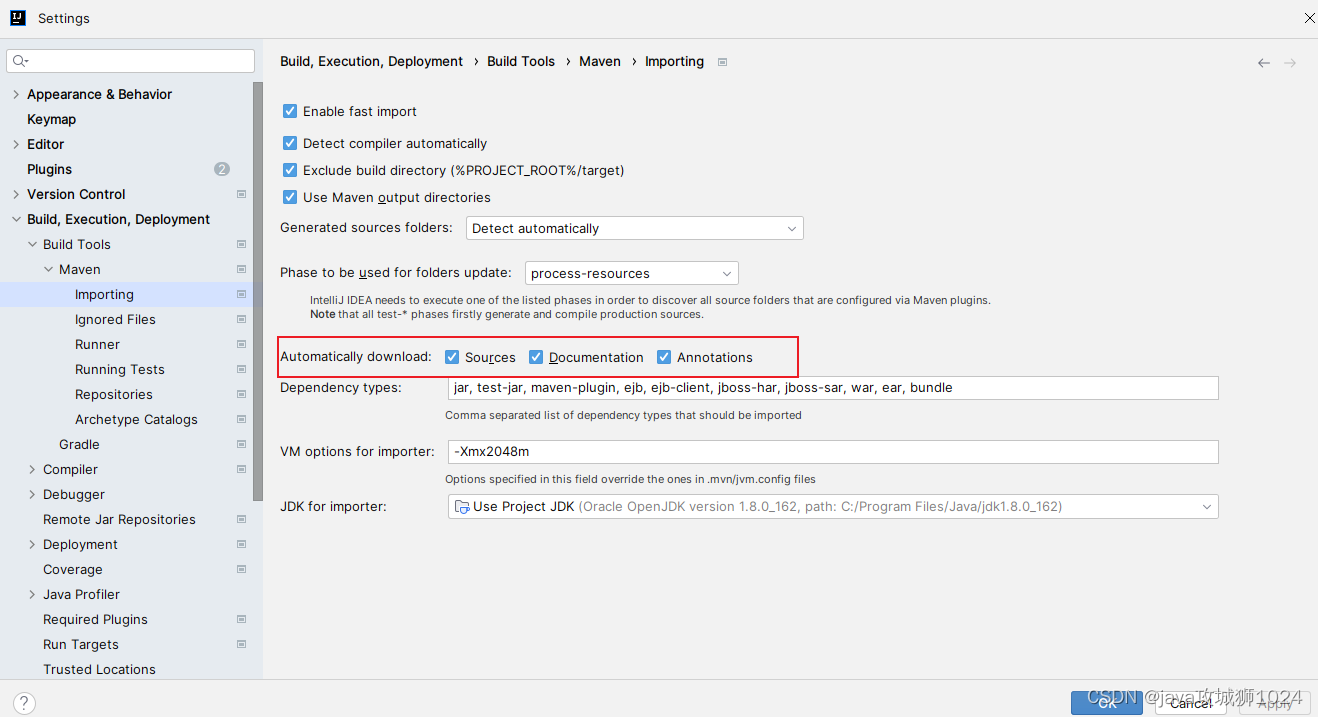Image resolution: width=1318 pixels, height=717 pixels.
Task: Toggle Enable fast import checkbox
Action: pyautogui.click(x=290, y=111)
